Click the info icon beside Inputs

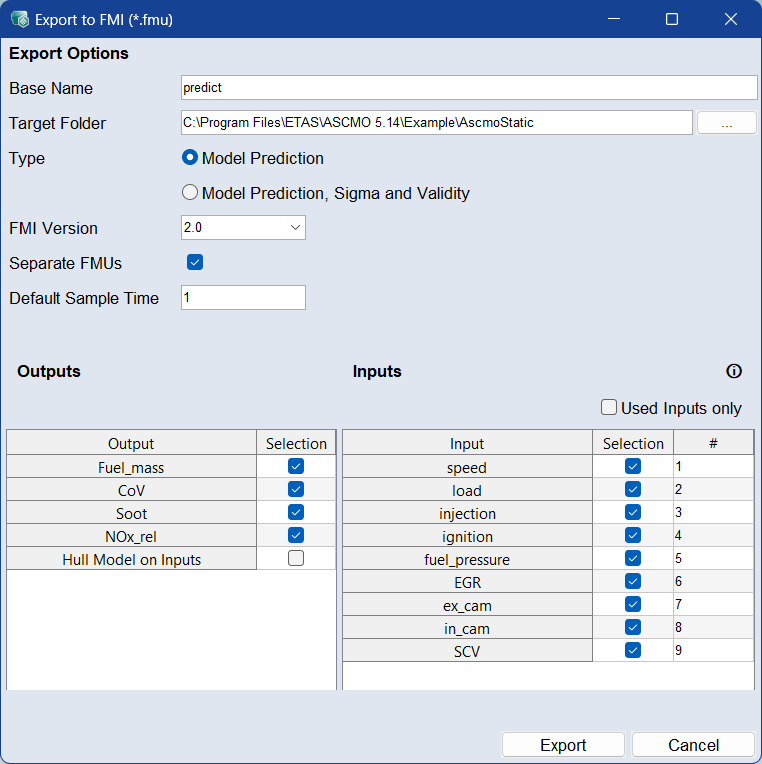[x=734, y=371]
